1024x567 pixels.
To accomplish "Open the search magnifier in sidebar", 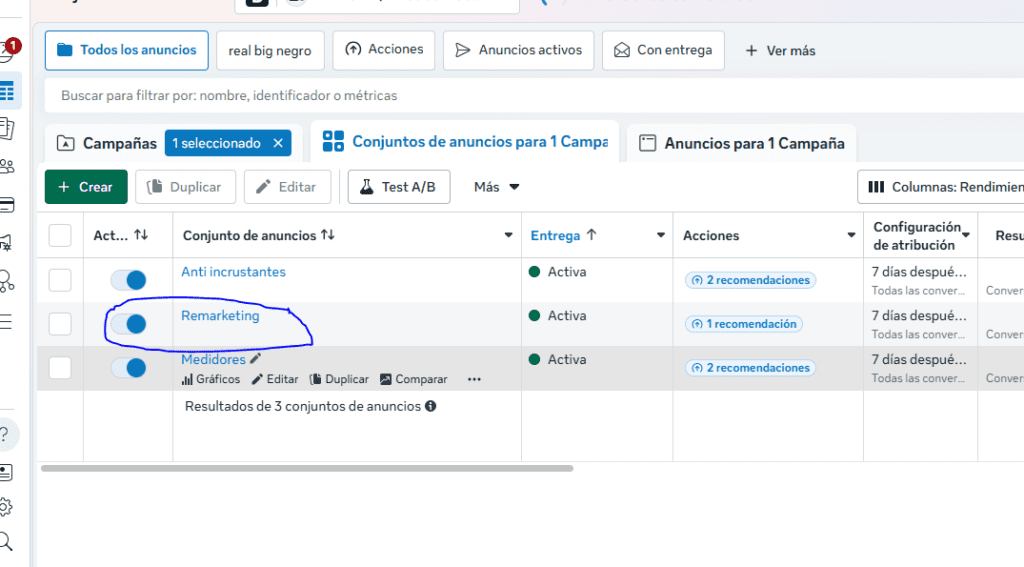I will tap(6, 541).
